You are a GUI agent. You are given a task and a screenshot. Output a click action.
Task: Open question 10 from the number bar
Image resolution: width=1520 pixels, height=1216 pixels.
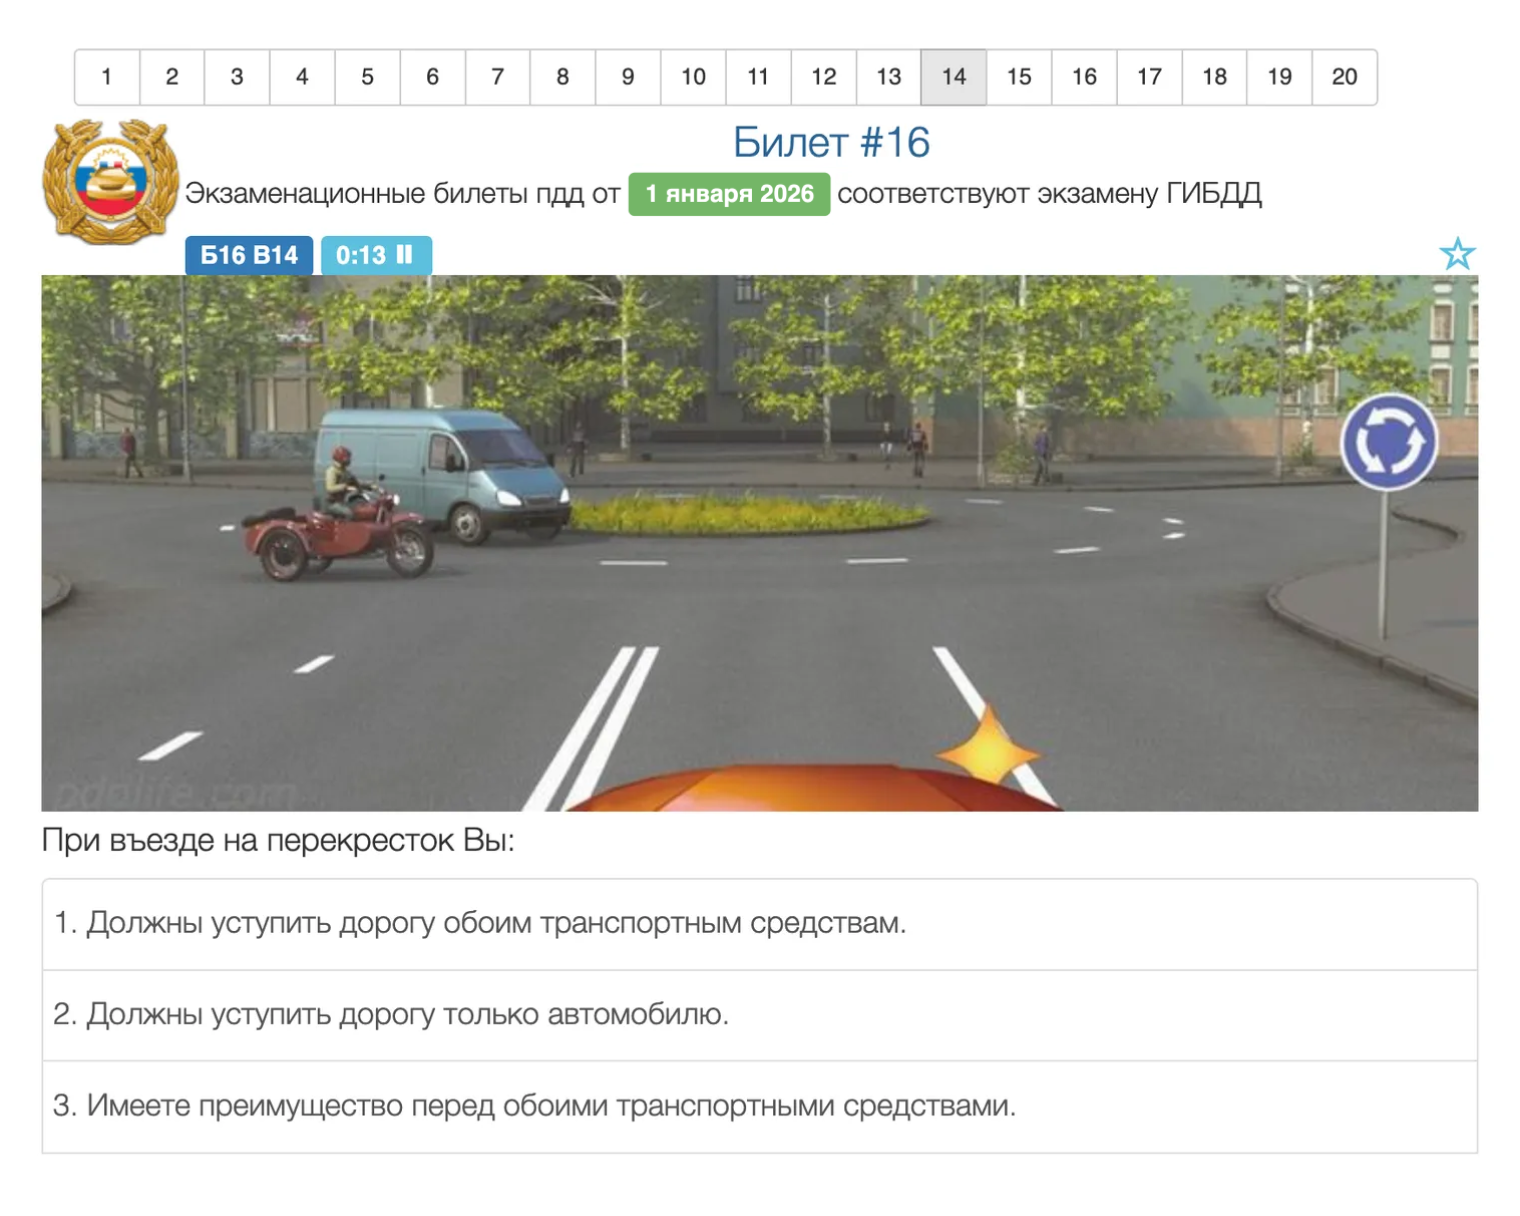click(x=692, y=76)
